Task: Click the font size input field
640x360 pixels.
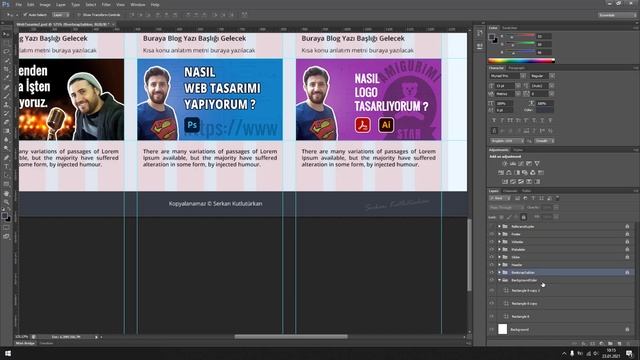Action: click(506, 86)
